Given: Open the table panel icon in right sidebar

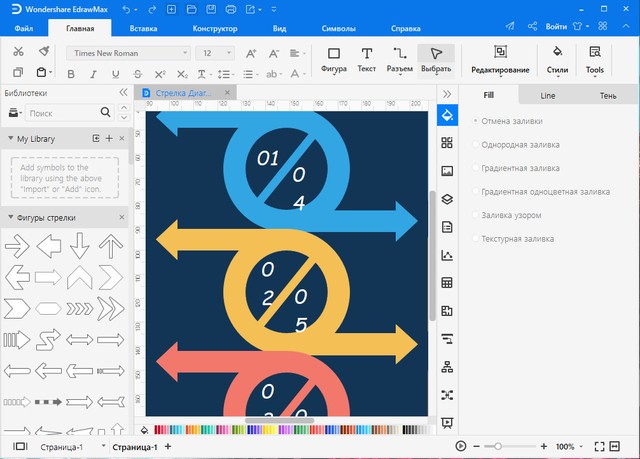Looking at the screenshot, I should pos(447,283).
